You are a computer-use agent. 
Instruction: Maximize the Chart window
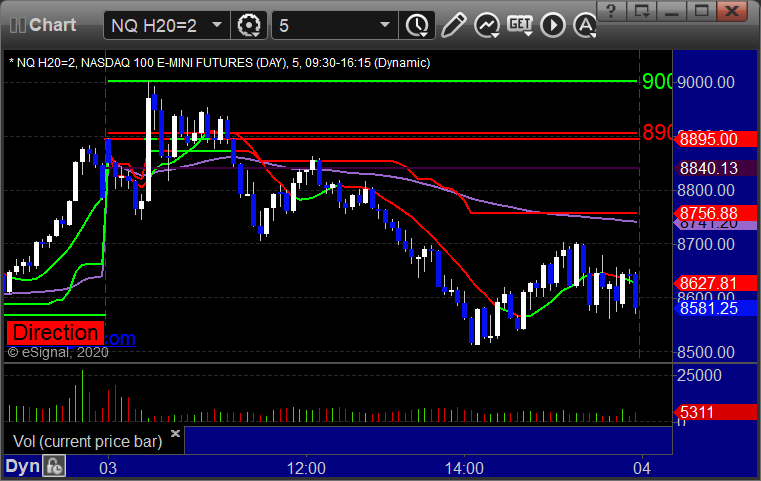point(702,11)
